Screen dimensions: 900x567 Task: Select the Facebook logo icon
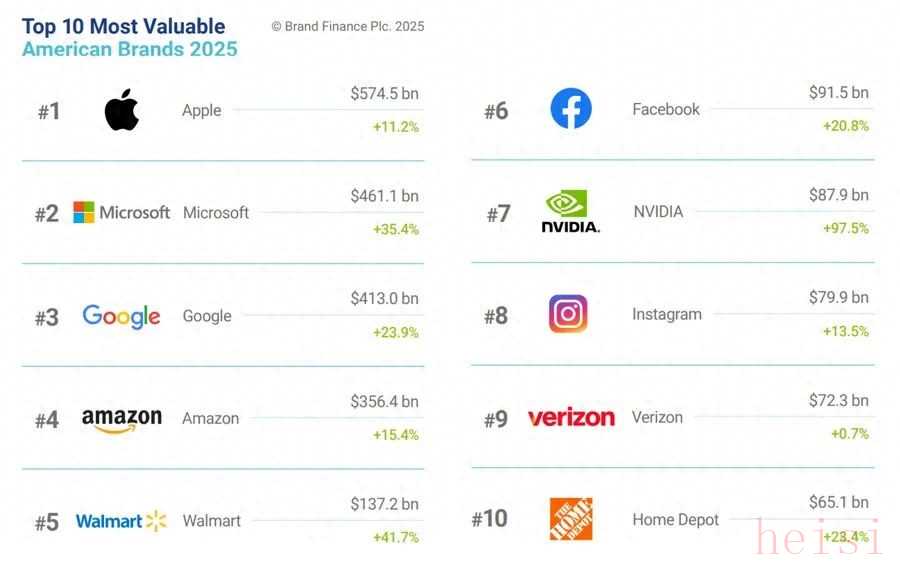[x=571, y=109]
